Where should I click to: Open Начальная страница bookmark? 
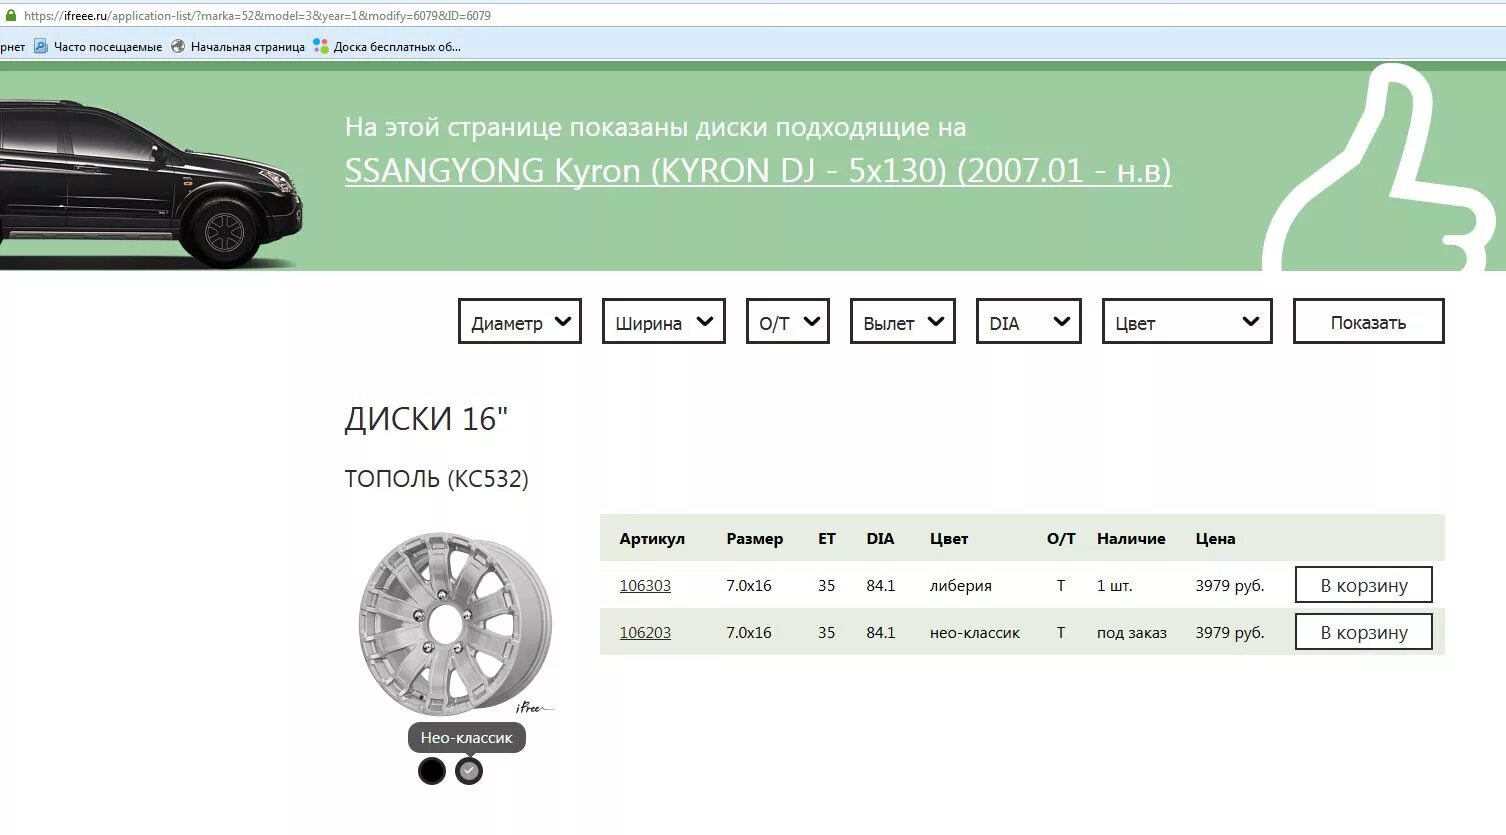click(238, 46)
